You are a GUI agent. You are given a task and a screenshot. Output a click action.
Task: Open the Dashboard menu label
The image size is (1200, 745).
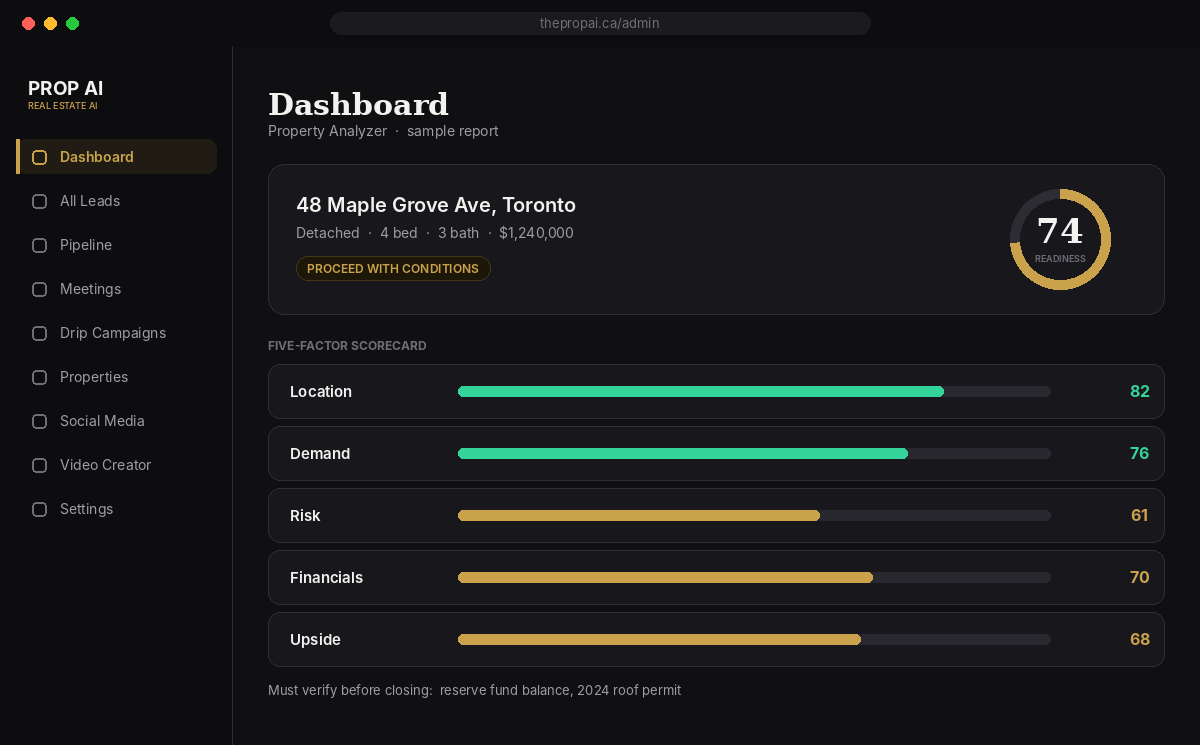pyautogui.click(x=97, y=157)
